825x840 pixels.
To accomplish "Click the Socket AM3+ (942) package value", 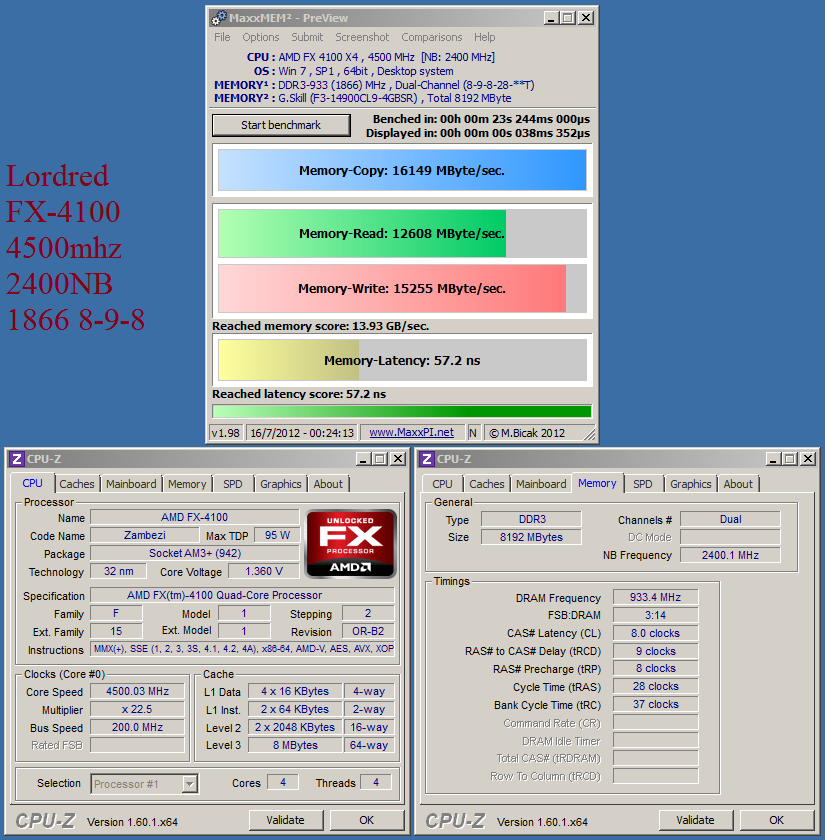I will coord(194,553).
